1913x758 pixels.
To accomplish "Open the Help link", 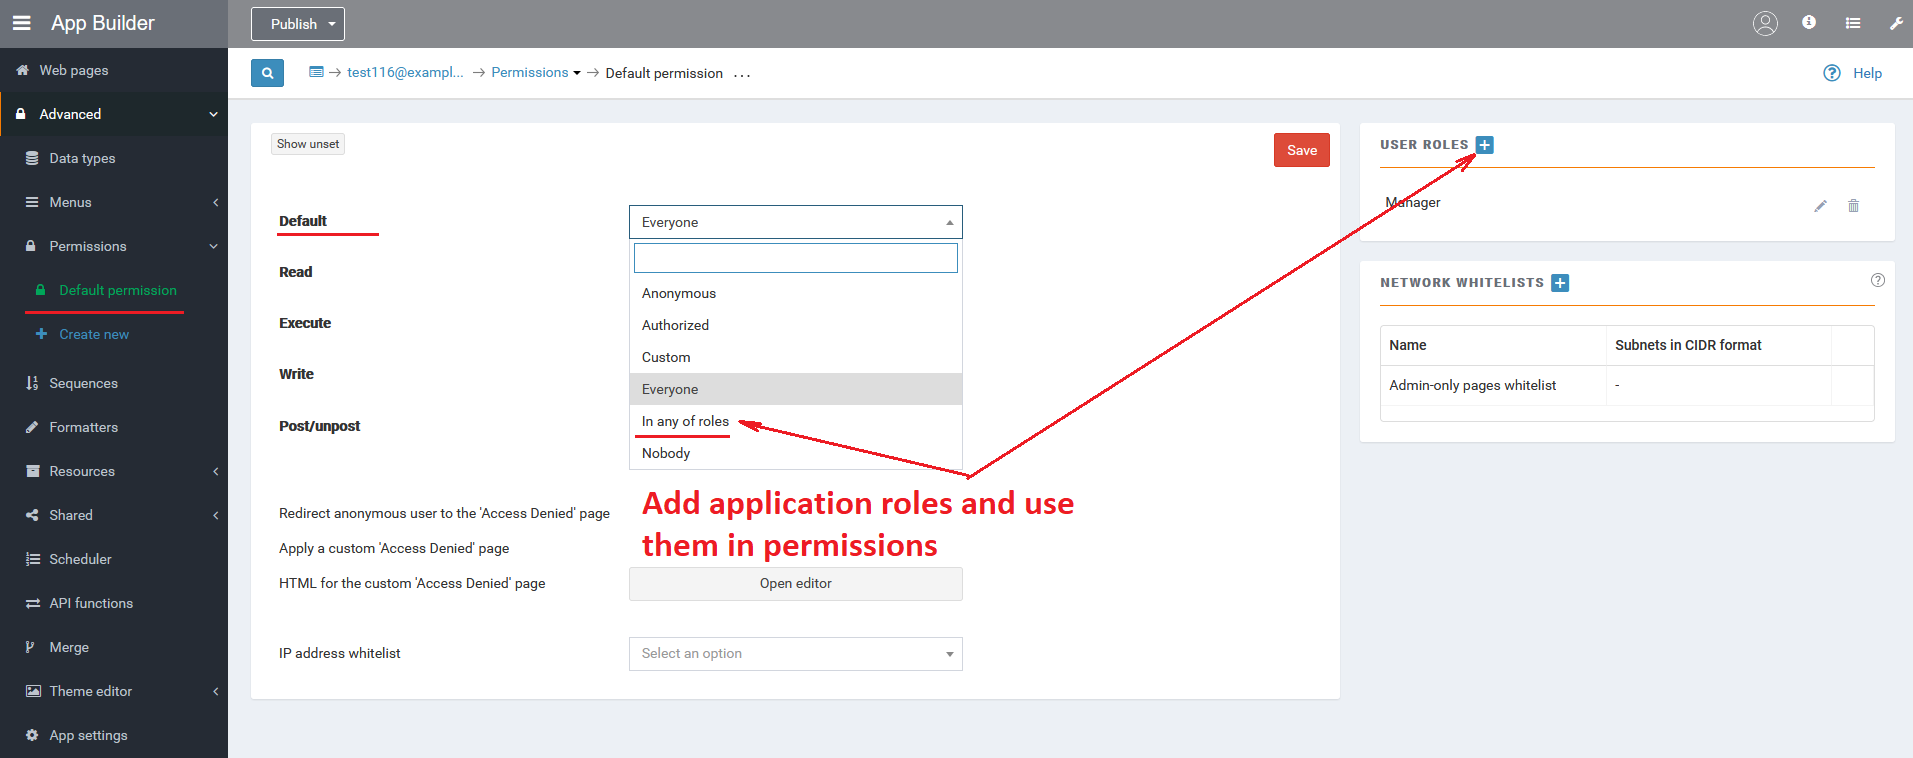I will tap(1867, 73).
